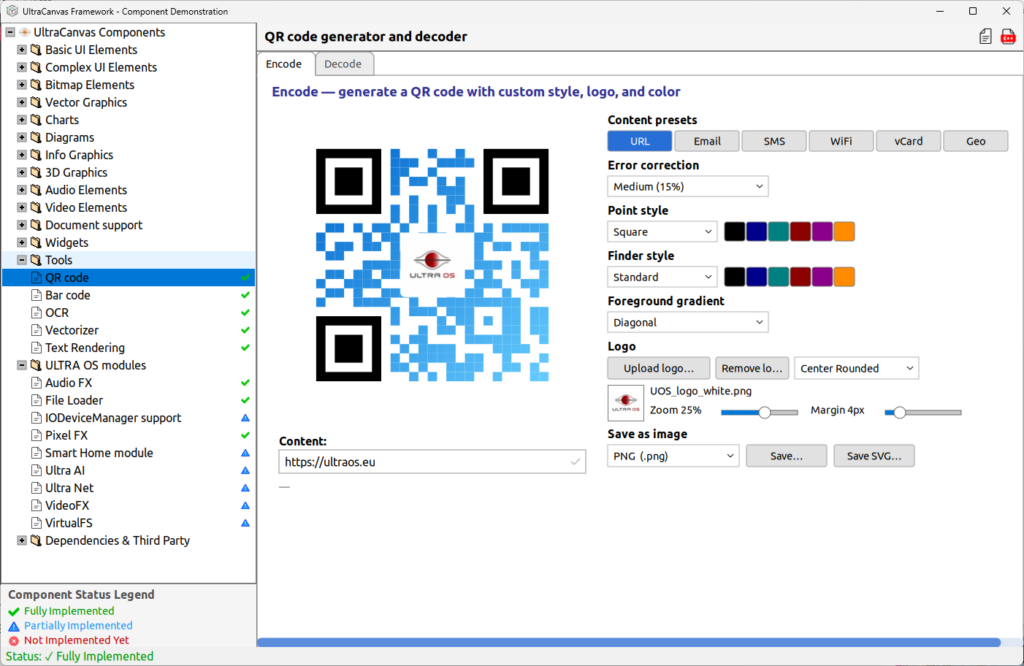This screenshot has height=666, width=1024.
Task: Click the ULTRA OS modules folder icon
Action: coord(36,365)
